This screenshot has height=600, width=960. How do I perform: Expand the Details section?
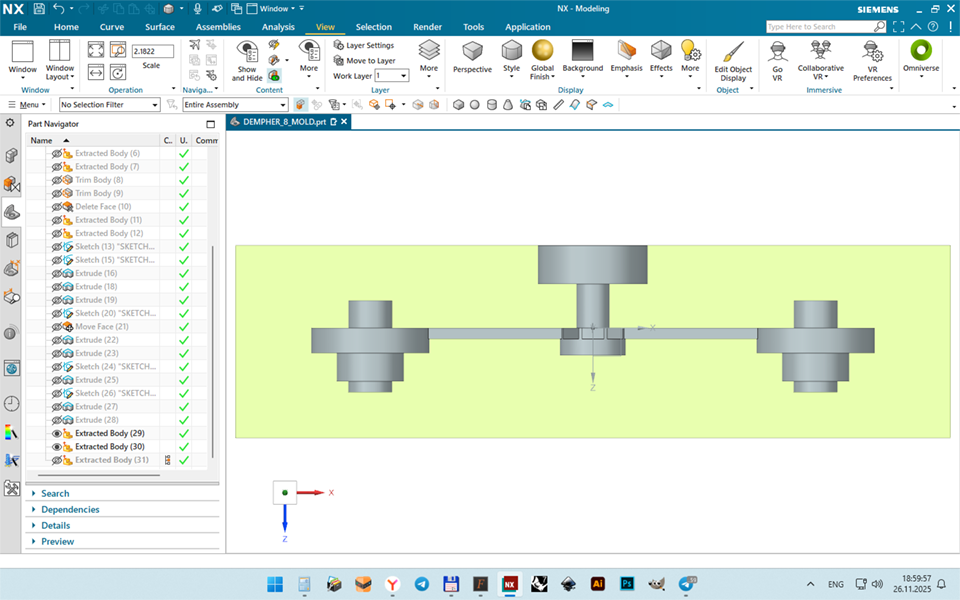[55, 525]
